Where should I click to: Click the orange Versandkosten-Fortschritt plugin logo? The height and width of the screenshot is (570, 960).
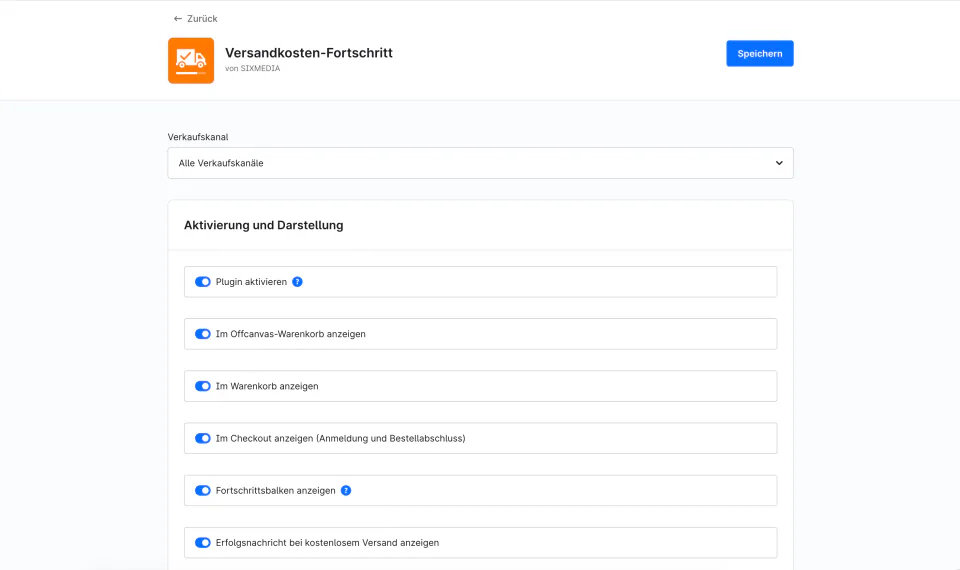(191, 61)
